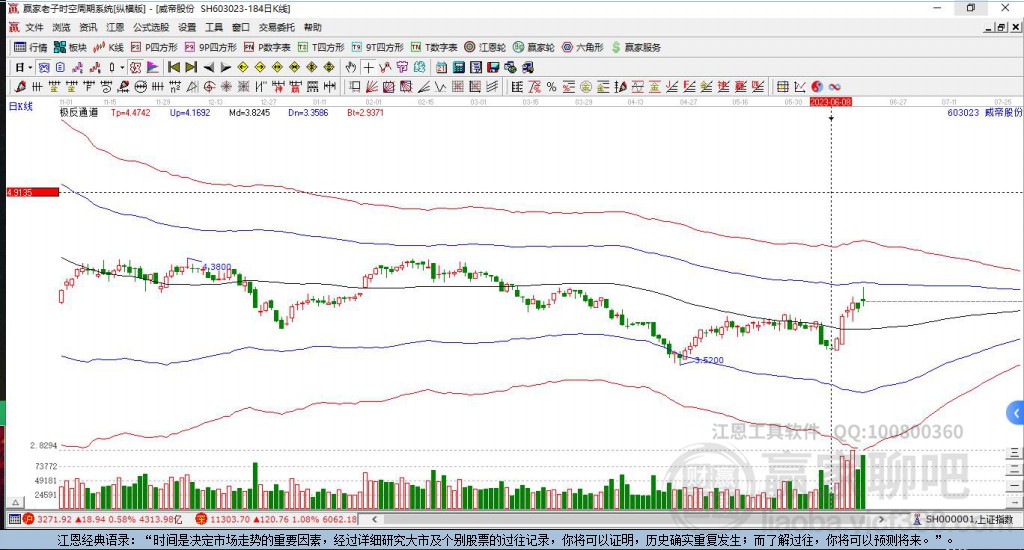Click the first yellow diamond arrow icon

tap(243, 67)
